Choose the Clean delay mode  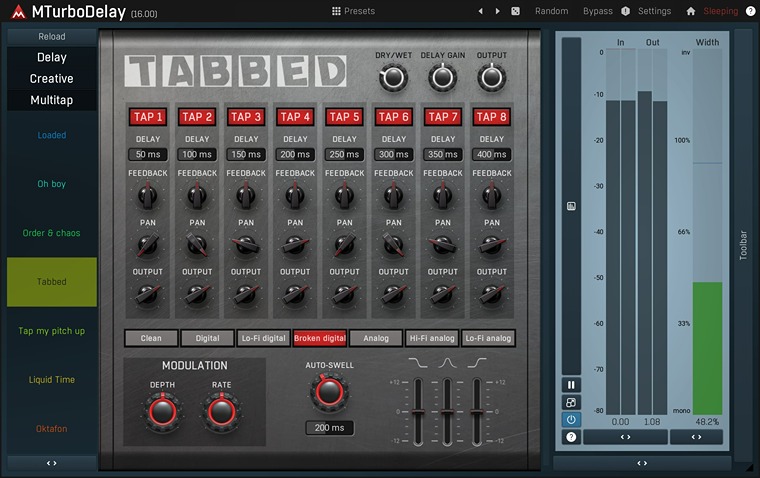pos(151,338)
